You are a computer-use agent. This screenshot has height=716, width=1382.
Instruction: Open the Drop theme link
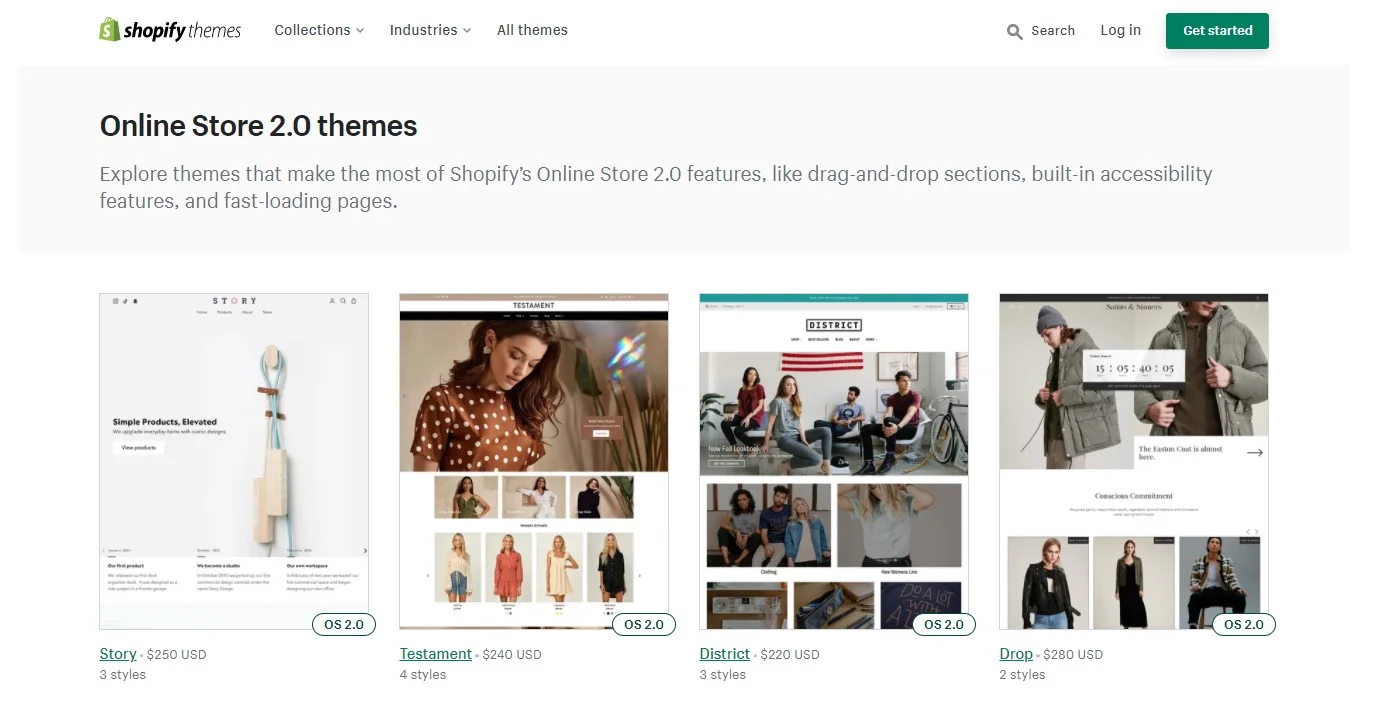point(1016,653)
